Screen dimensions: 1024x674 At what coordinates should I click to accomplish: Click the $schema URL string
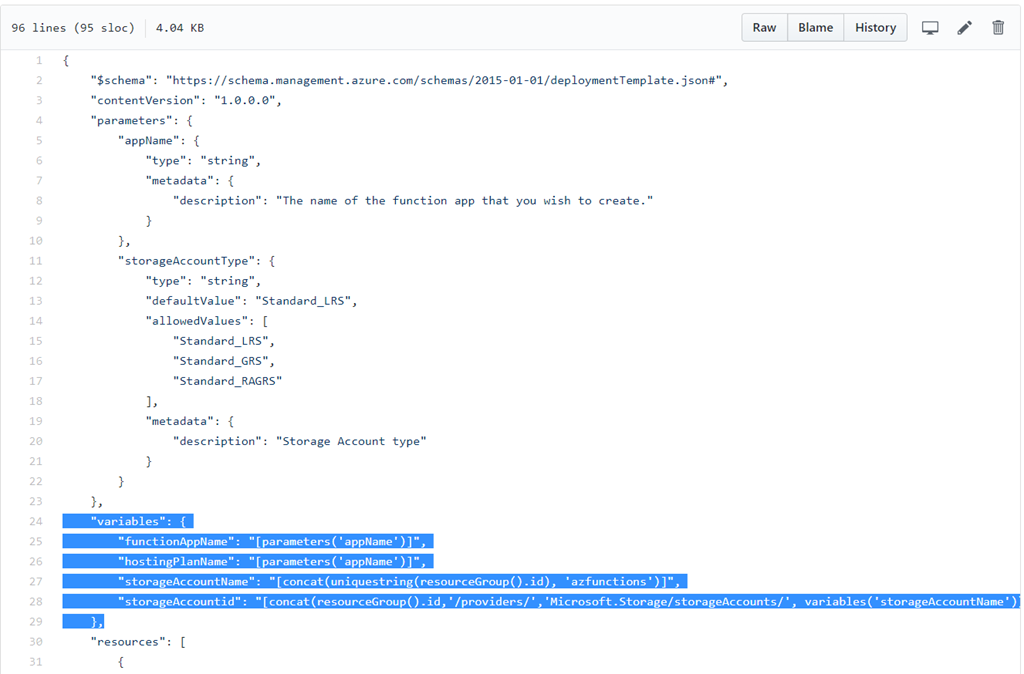click(446, 80)
